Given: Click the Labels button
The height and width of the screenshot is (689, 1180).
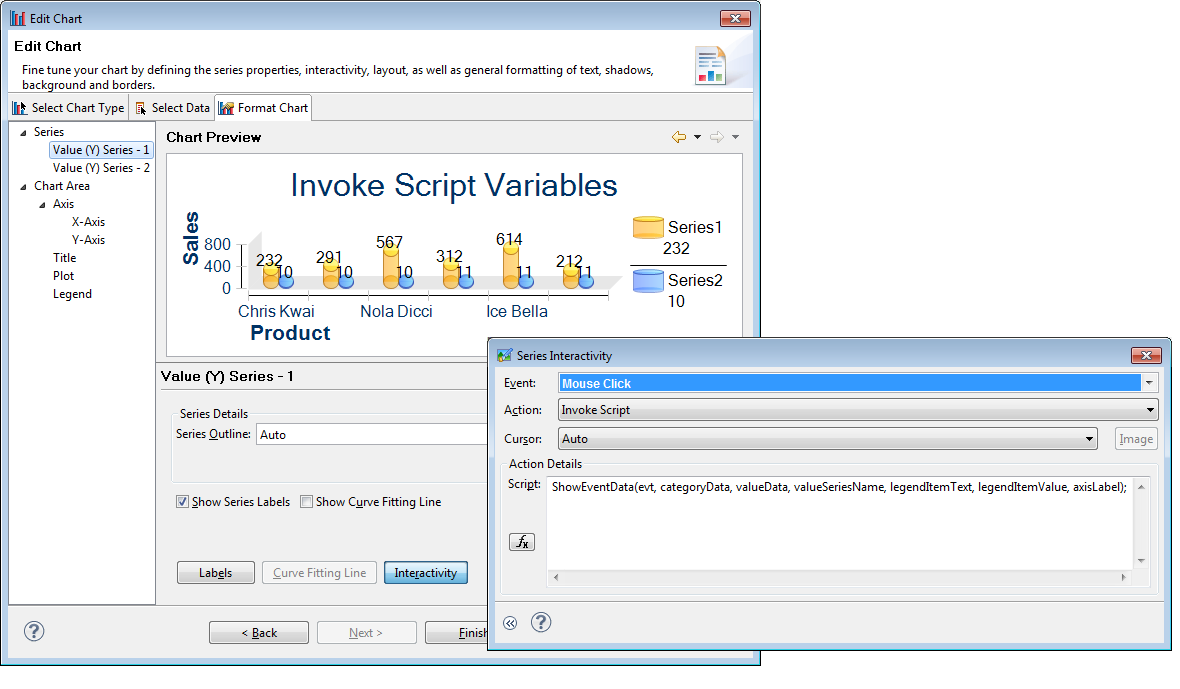Looking at the screenshot, I should click(216, 572).
